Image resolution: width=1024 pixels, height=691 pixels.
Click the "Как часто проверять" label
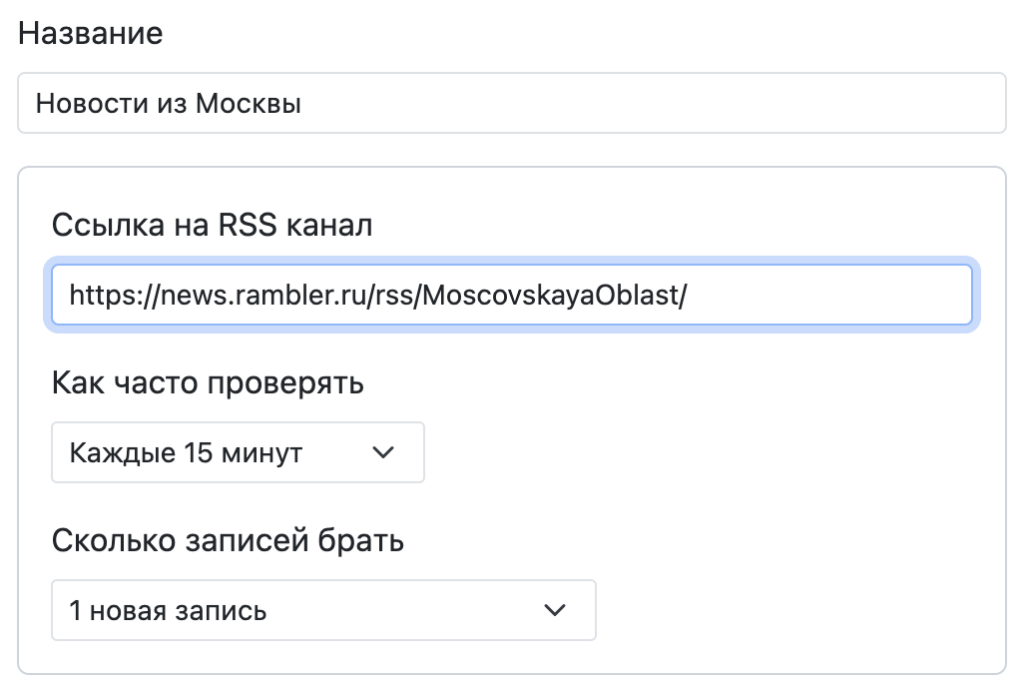coord(207,383)
